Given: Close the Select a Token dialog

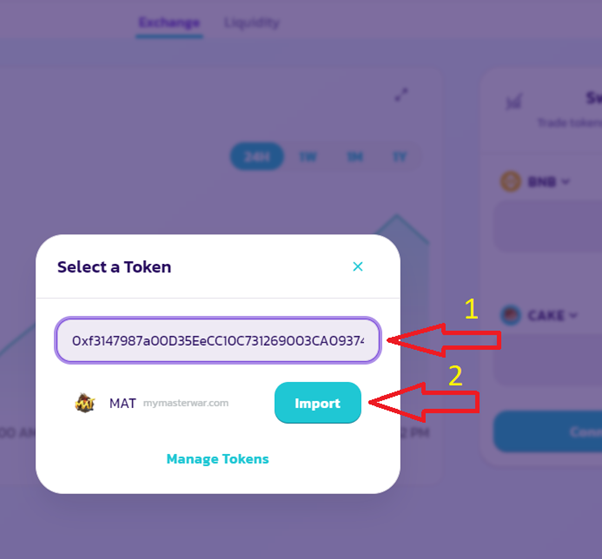Looking at the screenshot, I should 357,266.
